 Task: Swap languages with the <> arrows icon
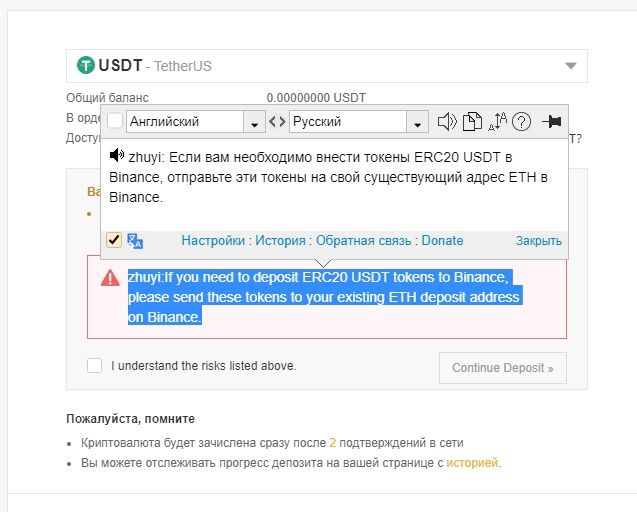click(x=277, y=121)
